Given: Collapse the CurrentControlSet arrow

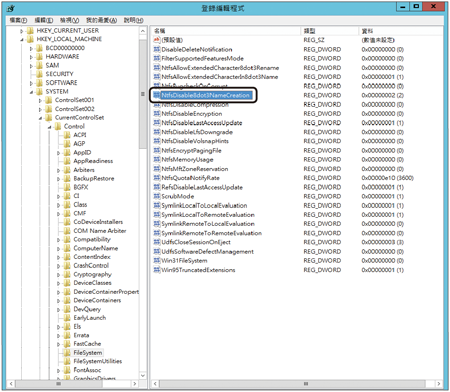Looking at the screenshot, I should point(40,118).
